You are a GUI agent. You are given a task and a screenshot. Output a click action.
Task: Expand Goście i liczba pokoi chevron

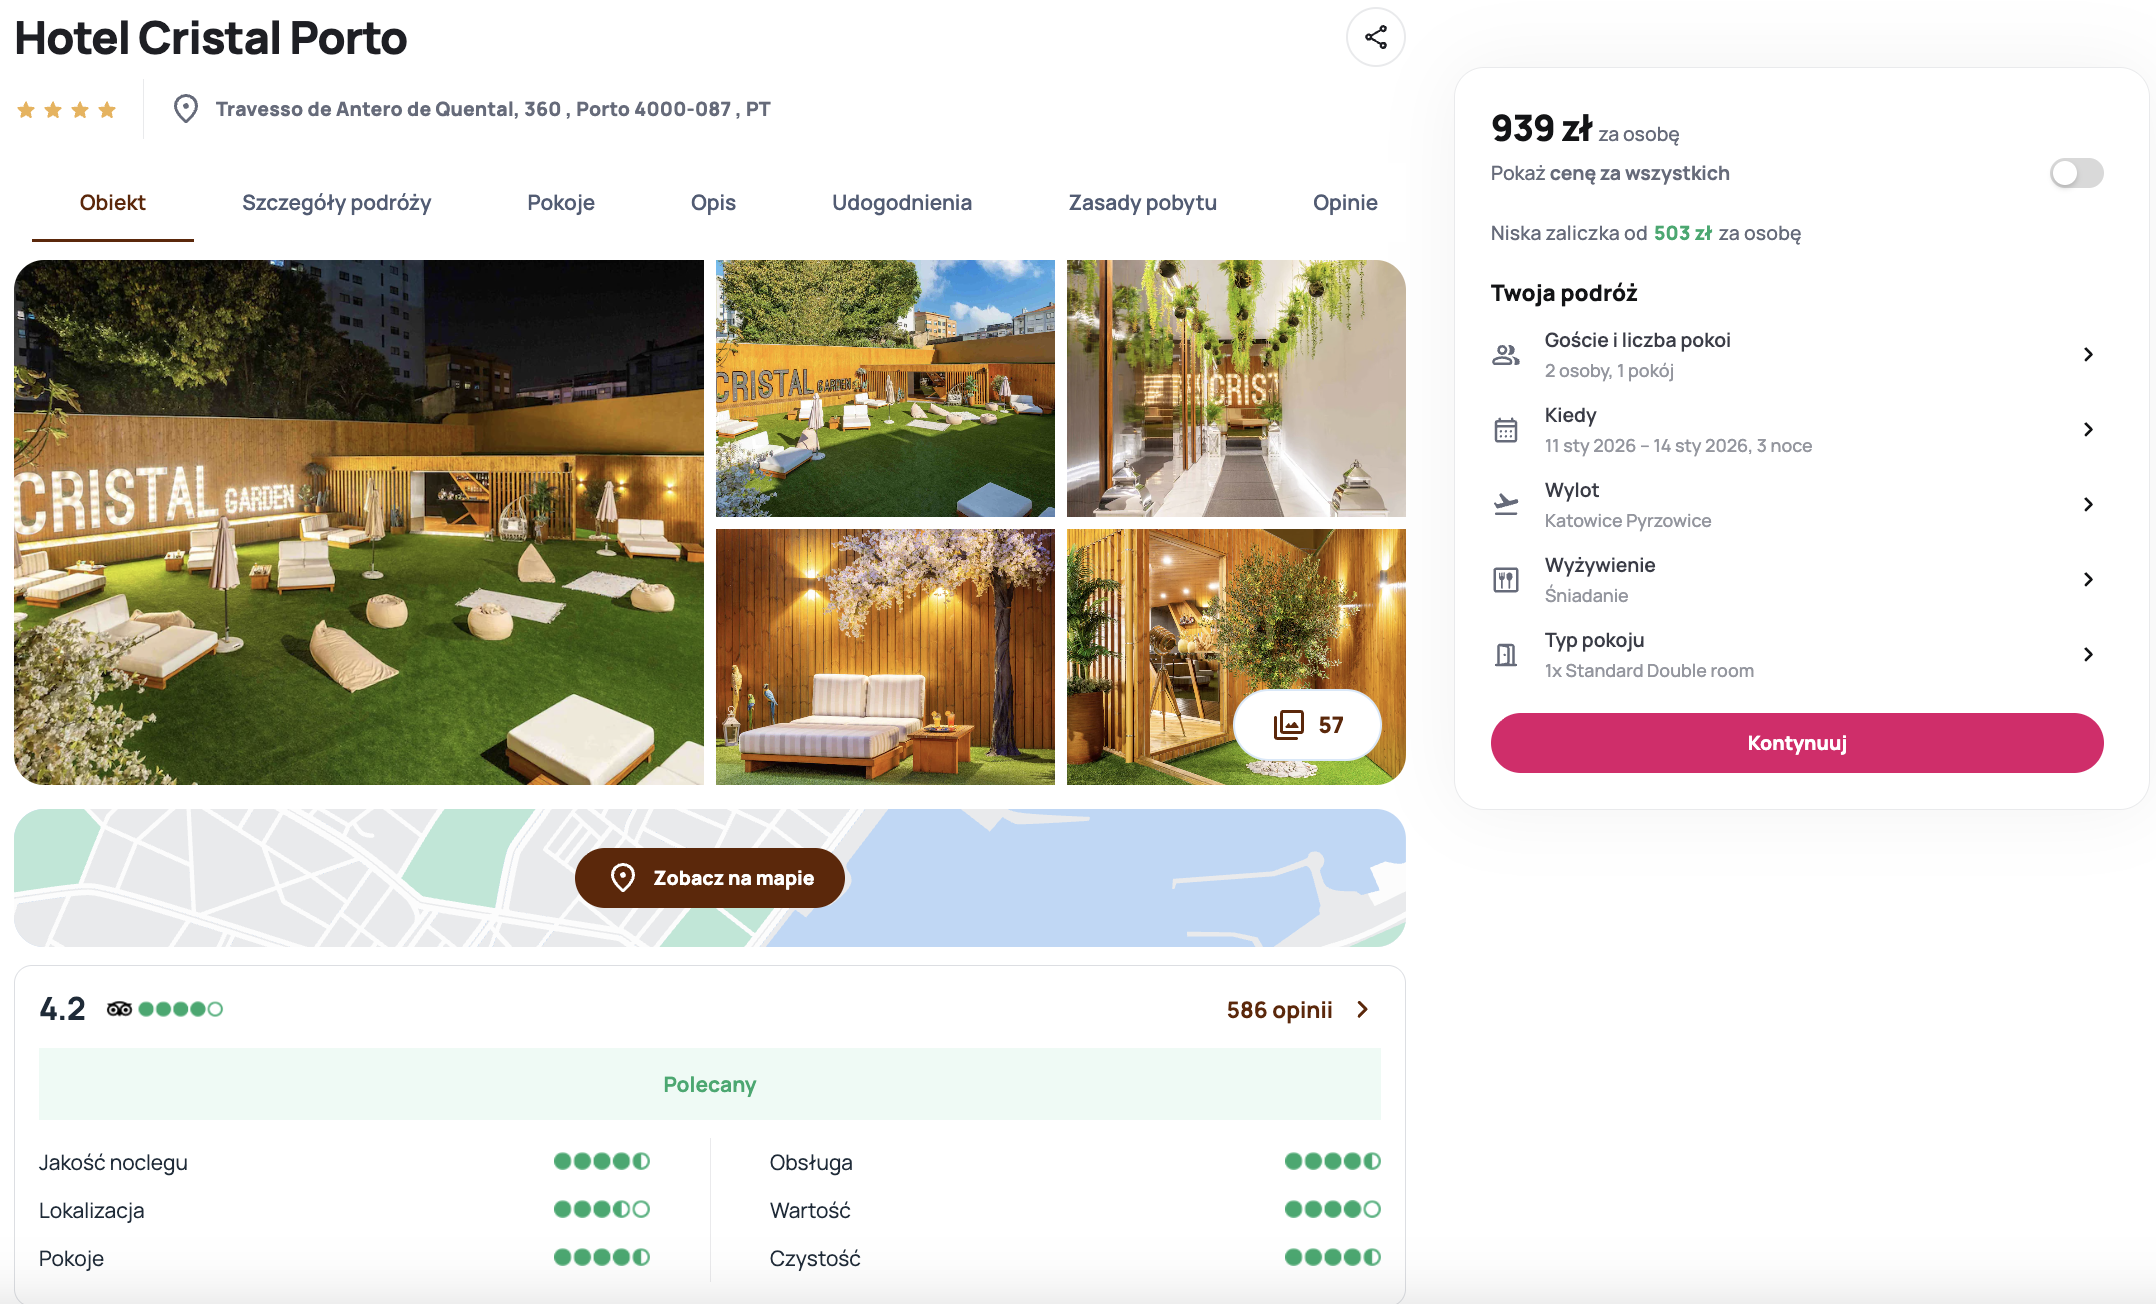pos(2088,355)
